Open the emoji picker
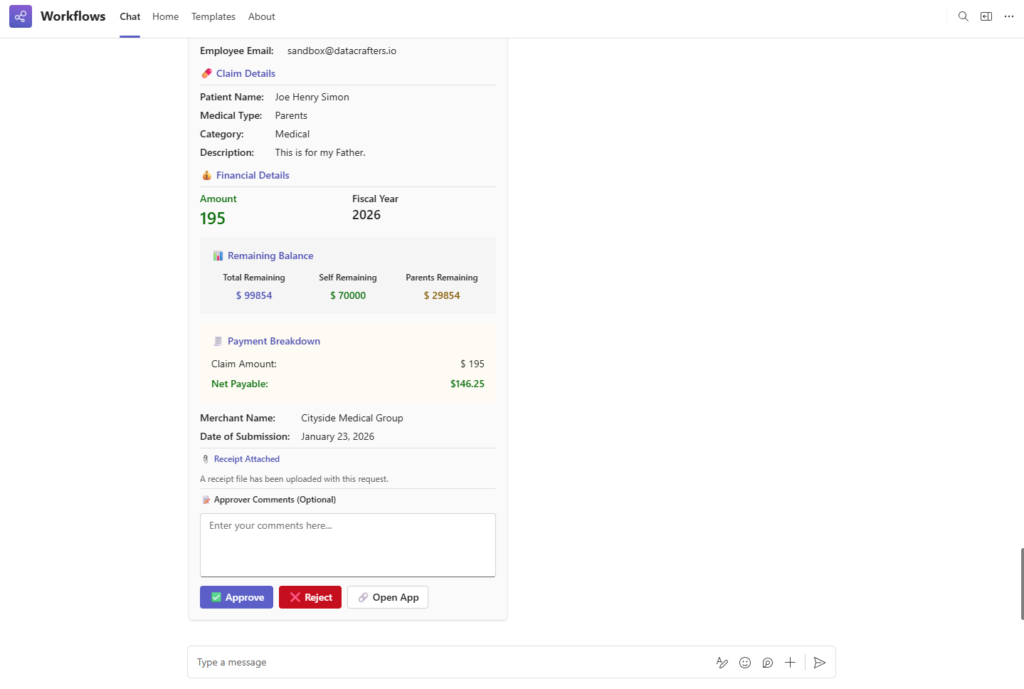This screenshot has height=689, width=1024. (x=745, y=662)
